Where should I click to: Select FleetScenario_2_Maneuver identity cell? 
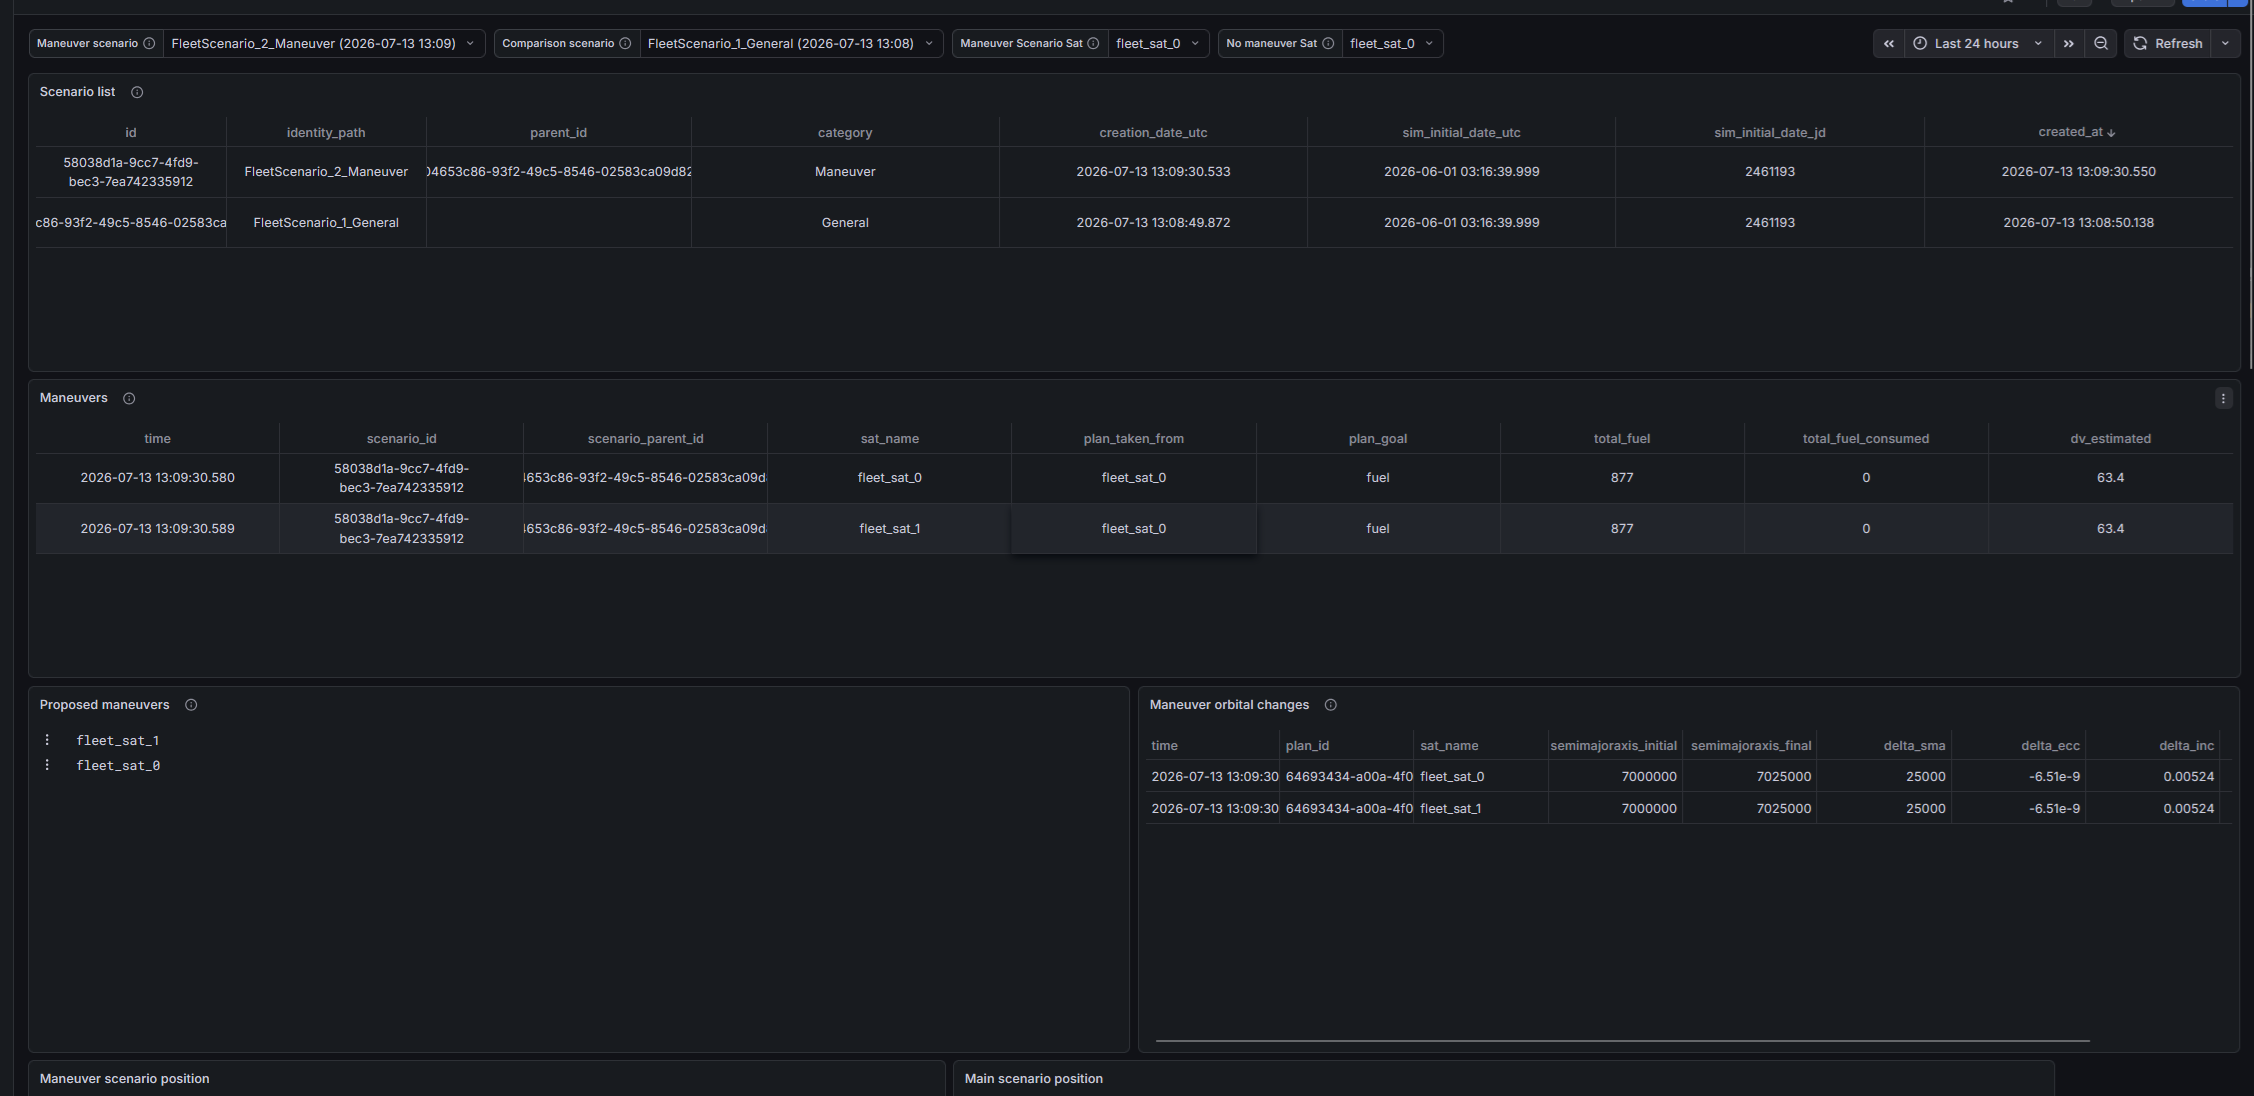326,172
